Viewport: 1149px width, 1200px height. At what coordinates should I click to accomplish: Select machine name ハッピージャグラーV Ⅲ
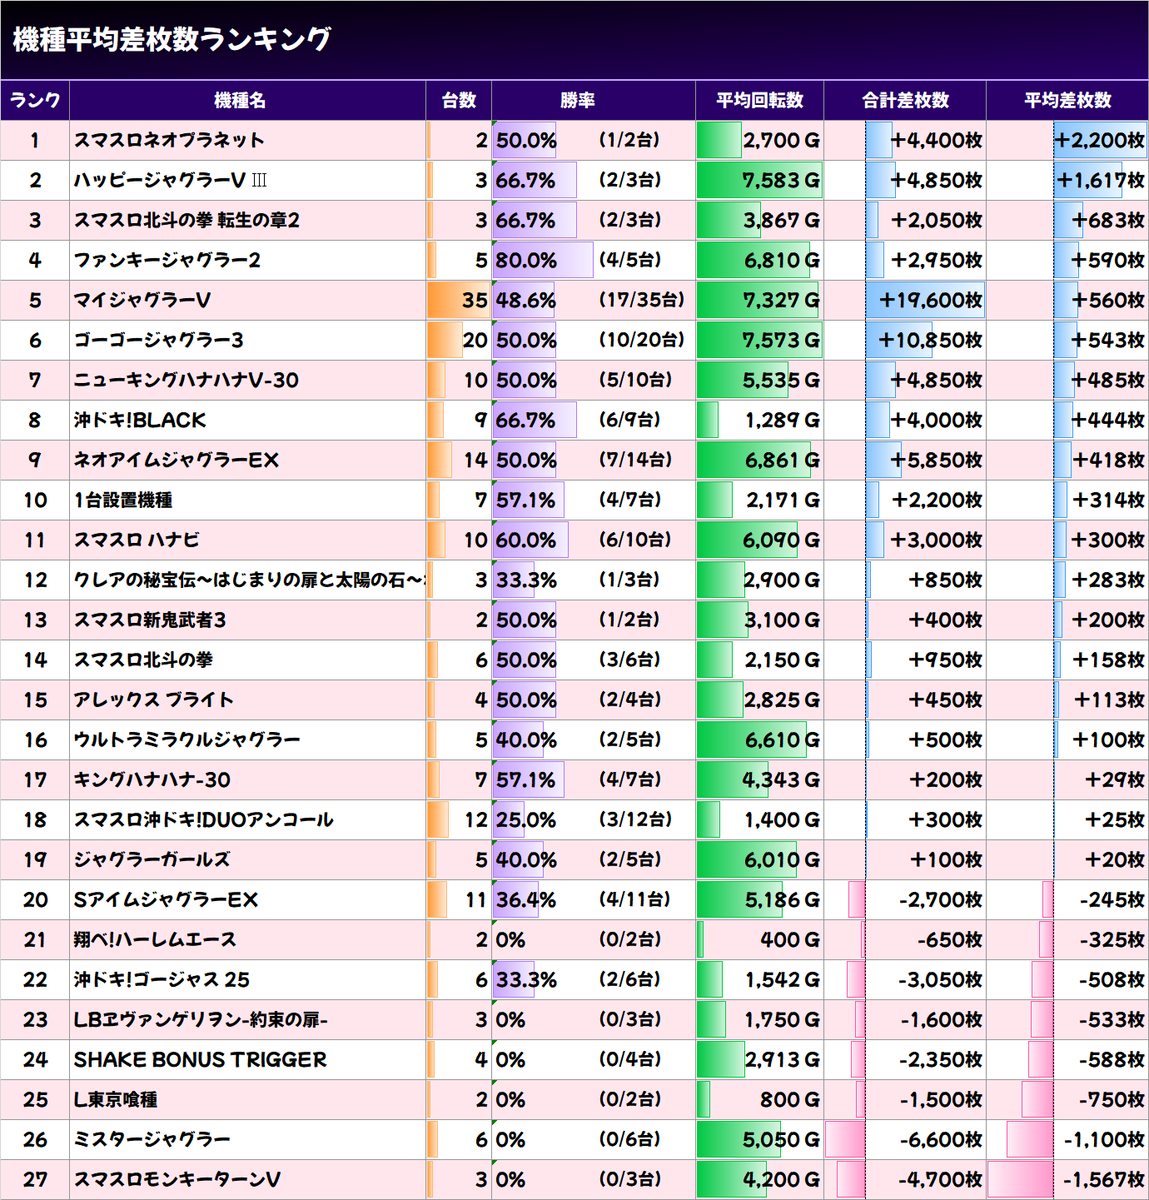(x=170, y=180)
